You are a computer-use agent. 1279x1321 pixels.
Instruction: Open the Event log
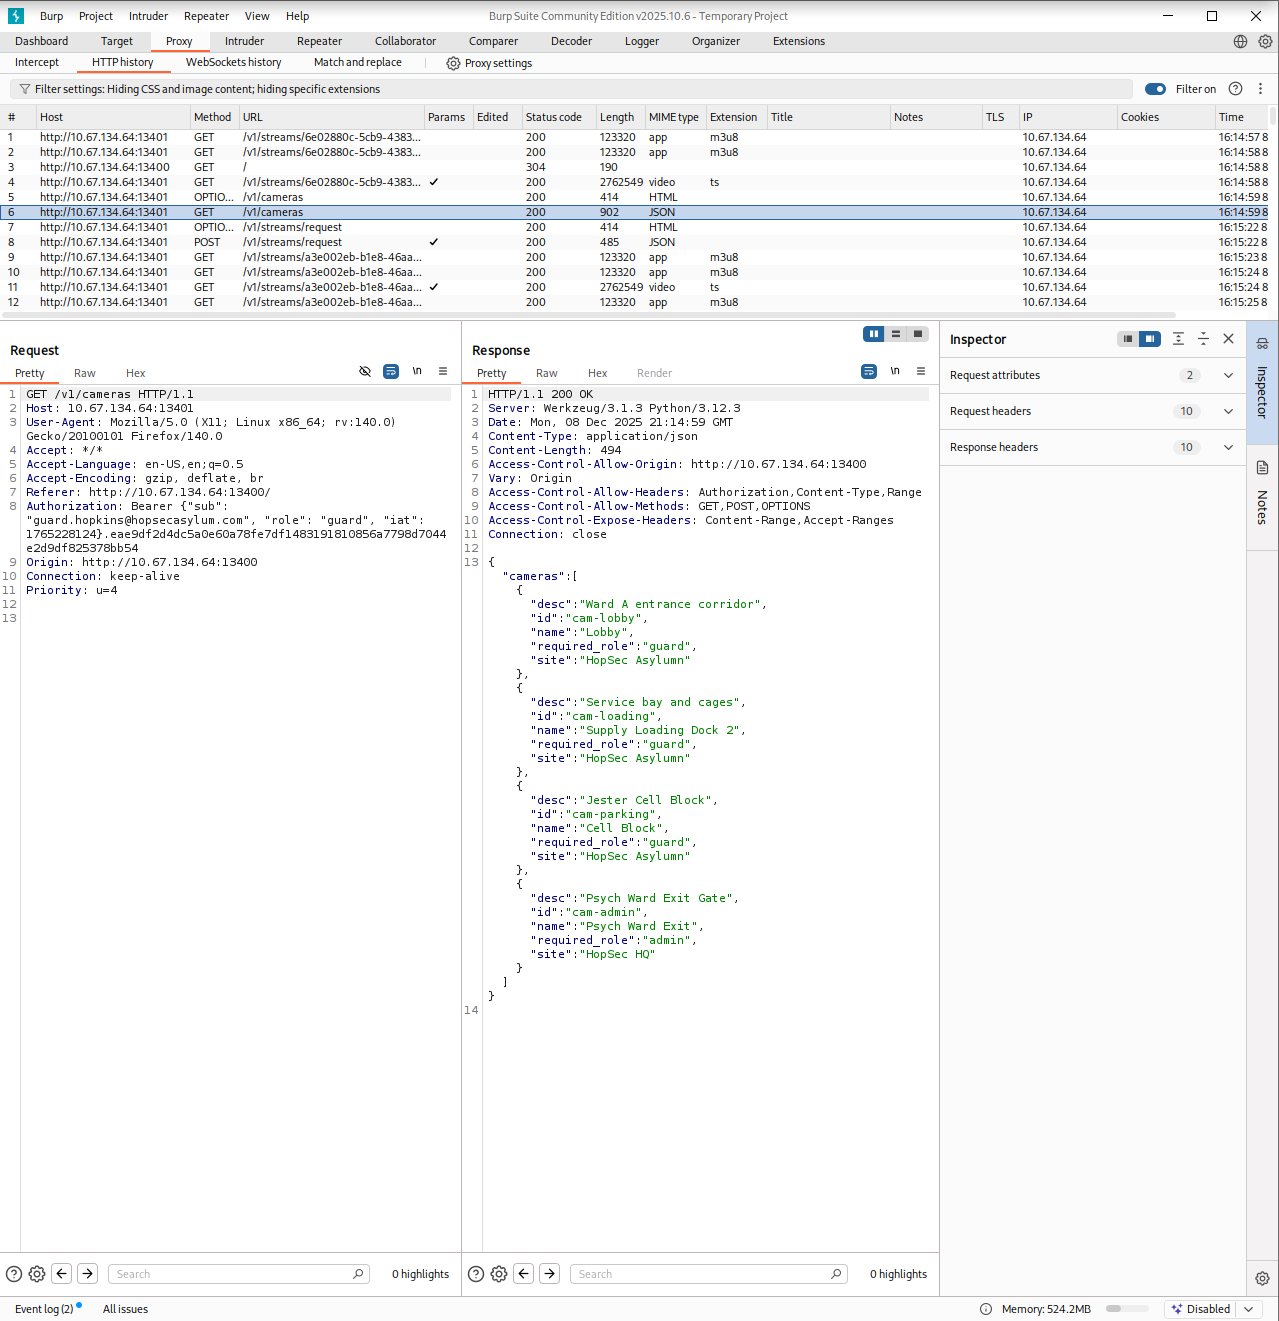[44, 1309]
